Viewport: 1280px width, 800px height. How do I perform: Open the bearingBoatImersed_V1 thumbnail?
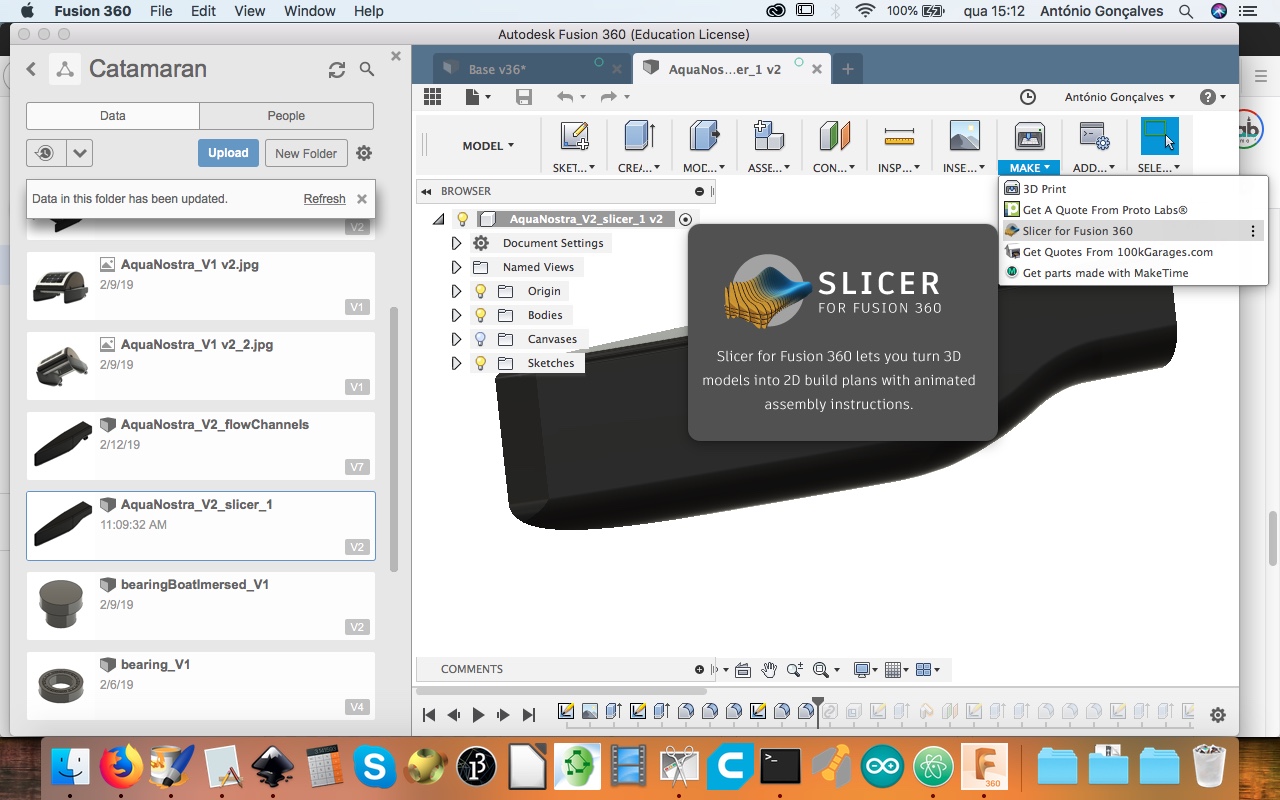62,604
